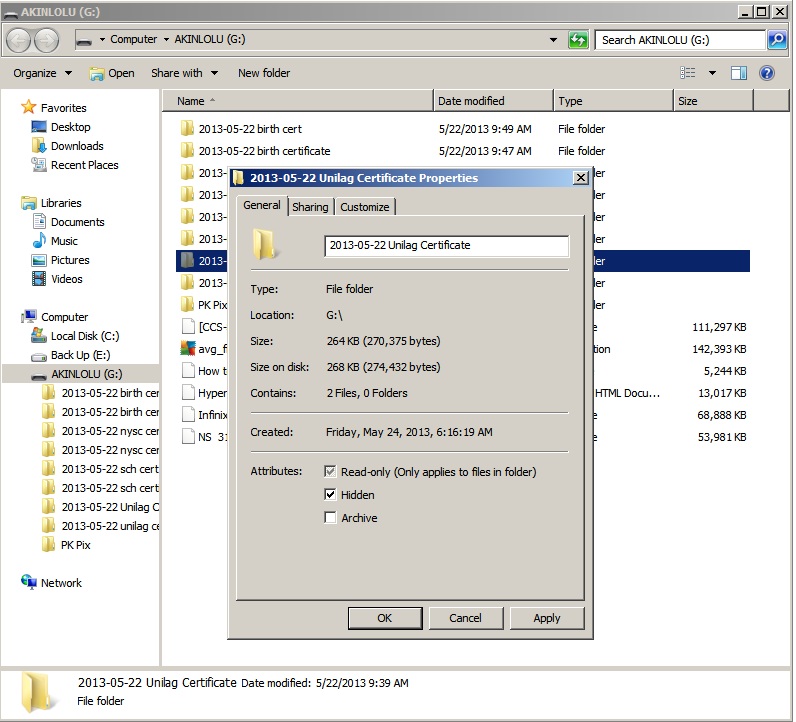Open the blue Help icon
Viewport: 796px width, 722px height.
click(x=767, y=73)
